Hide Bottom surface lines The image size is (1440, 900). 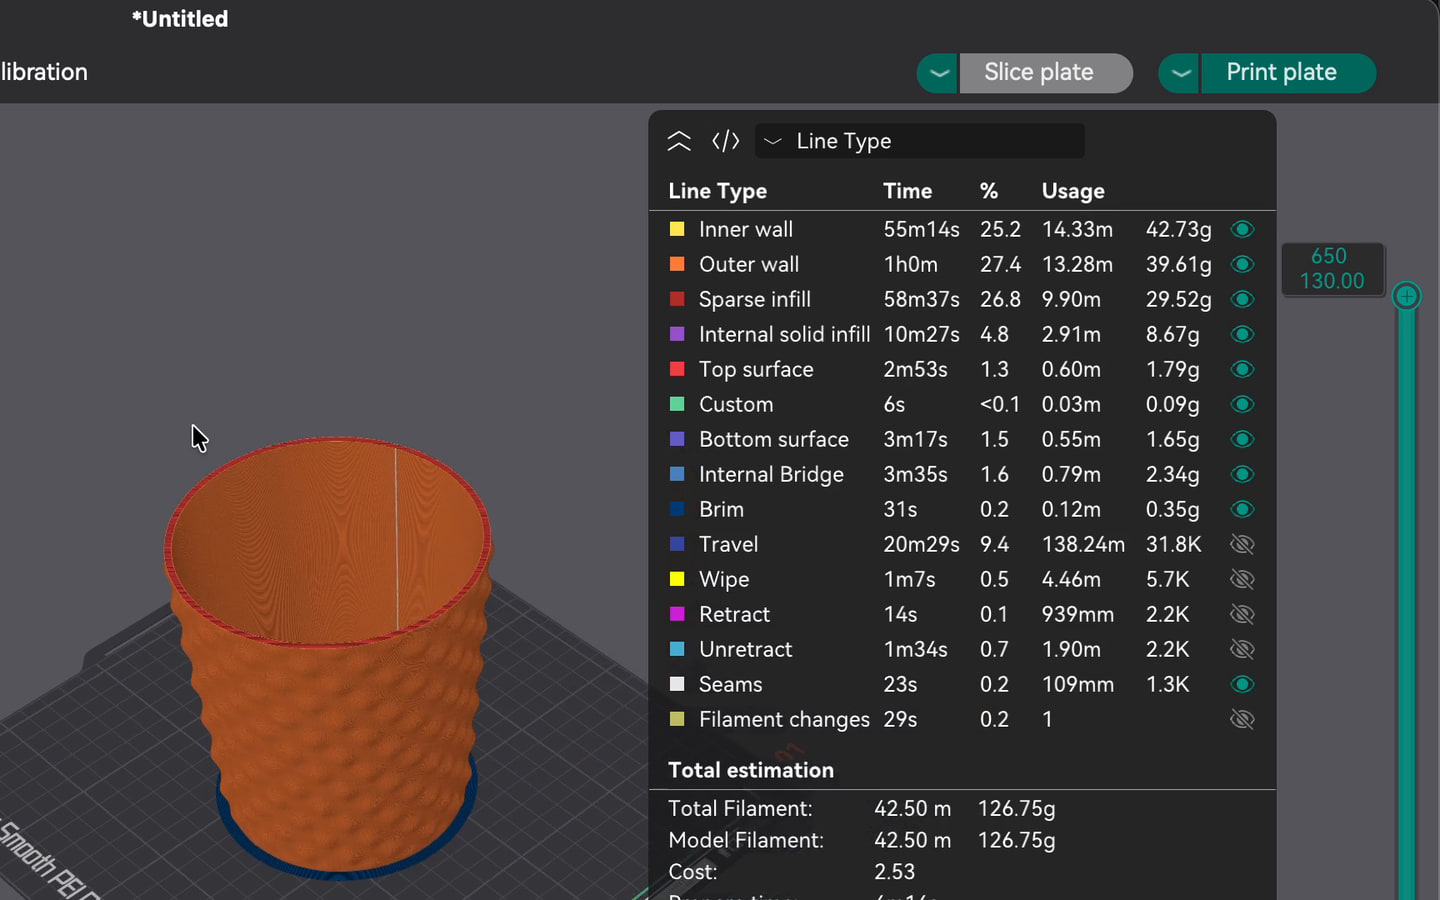pyautogui.click(x=1242, y=439)
